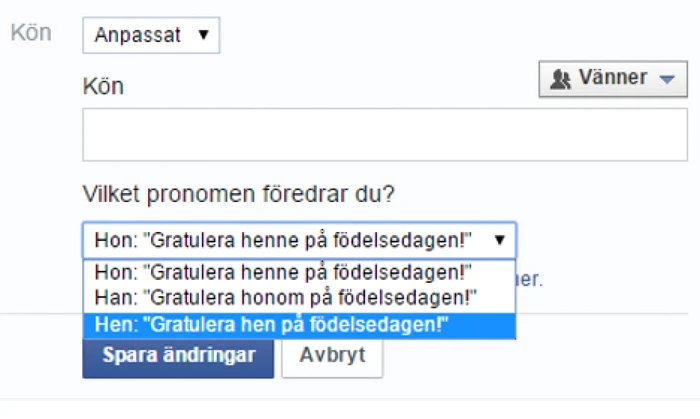Viewport: 700px width, 419px height.
Task: Click the arrow icon on the pronoun selector
Action: click(x=500, y=240)
